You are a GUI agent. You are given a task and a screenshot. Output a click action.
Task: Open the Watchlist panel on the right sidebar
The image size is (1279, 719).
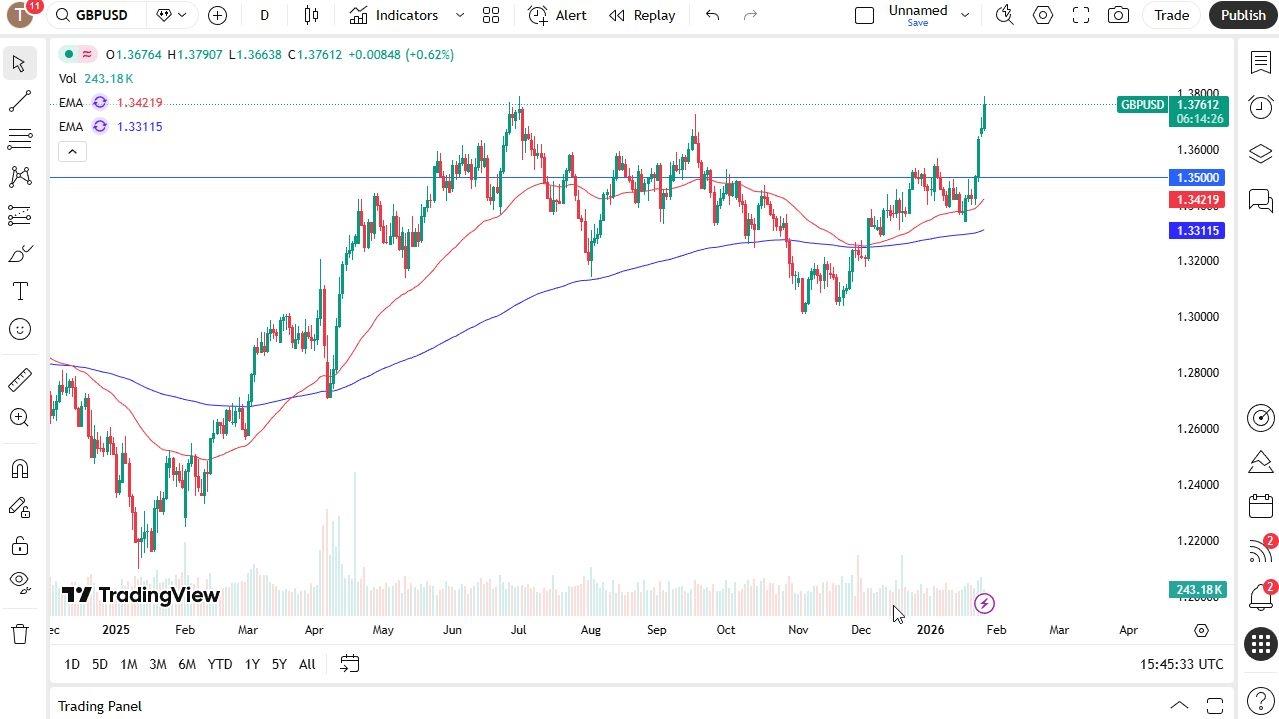(x=1260, y=62)
